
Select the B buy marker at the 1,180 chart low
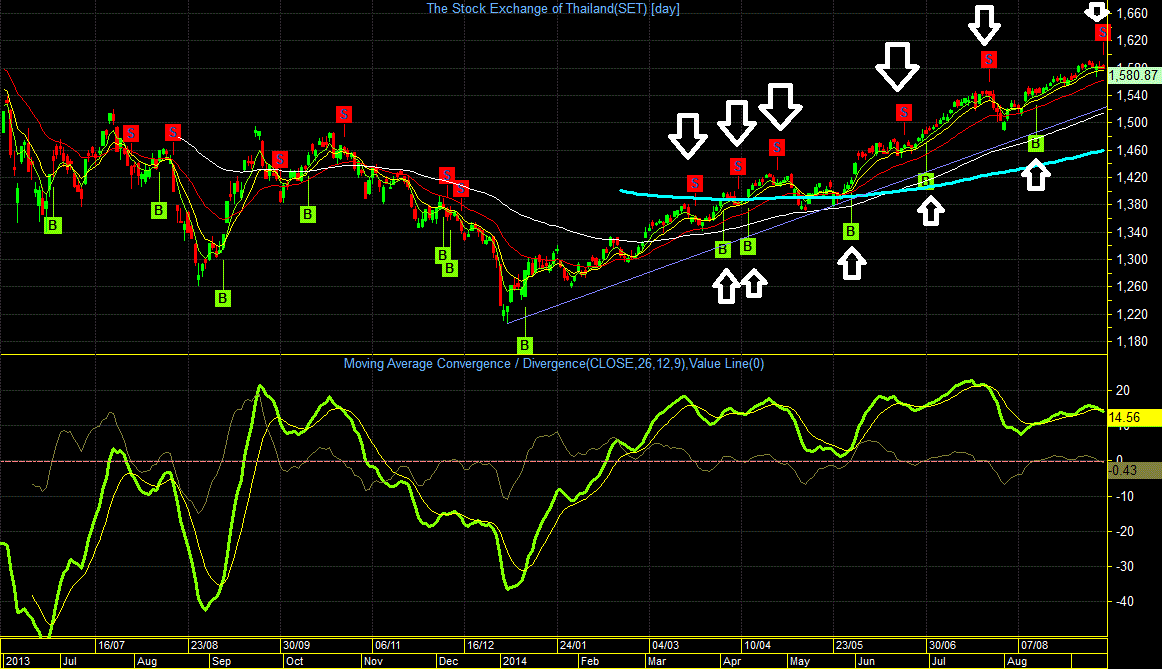(x=525, y=345)
